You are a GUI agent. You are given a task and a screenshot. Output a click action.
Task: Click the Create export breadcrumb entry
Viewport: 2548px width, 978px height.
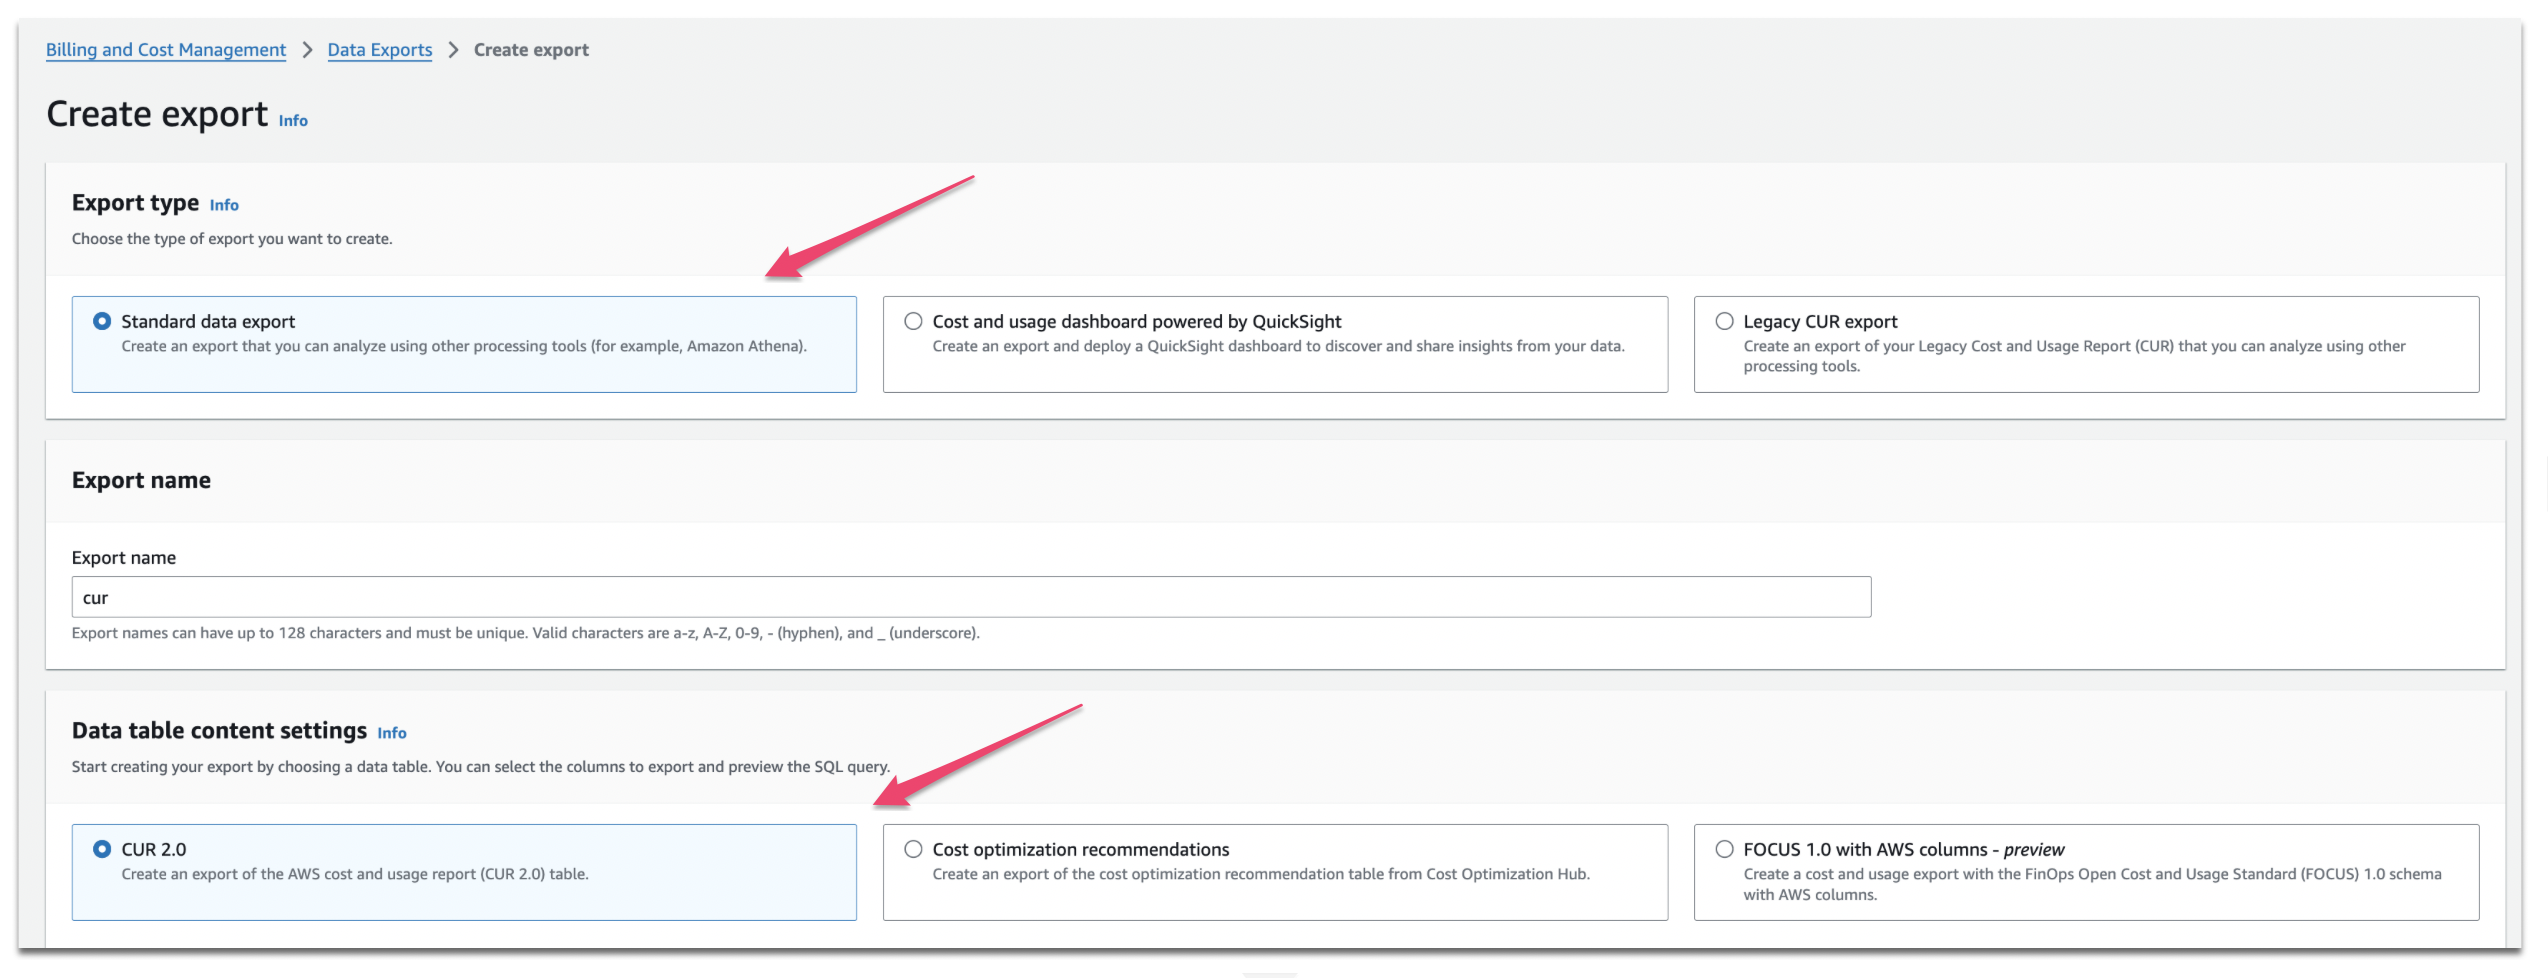tap(530, 49)
